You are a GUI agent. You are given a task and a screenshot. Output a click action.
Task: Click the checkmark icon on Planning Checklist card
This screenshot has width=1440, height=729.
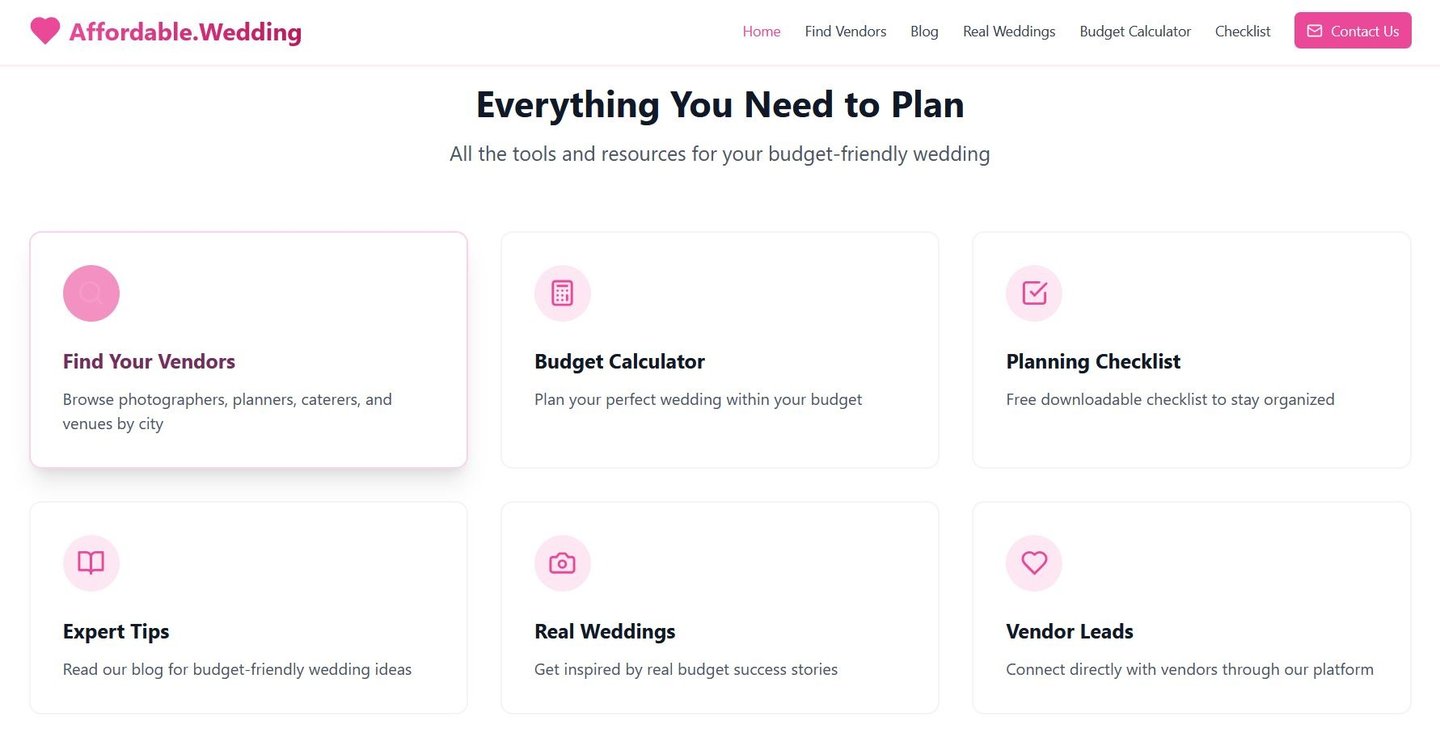[1034, 293]
